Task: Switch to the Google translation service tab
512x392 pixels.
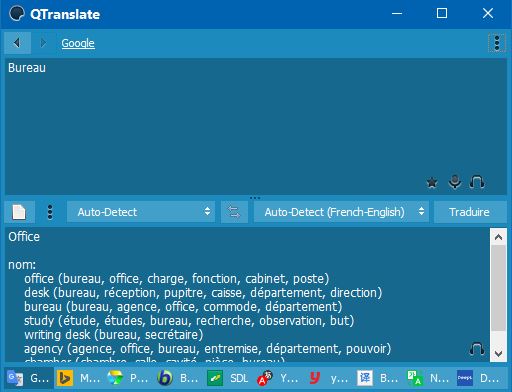Action: pyautogui.click(x=29, y=378)
